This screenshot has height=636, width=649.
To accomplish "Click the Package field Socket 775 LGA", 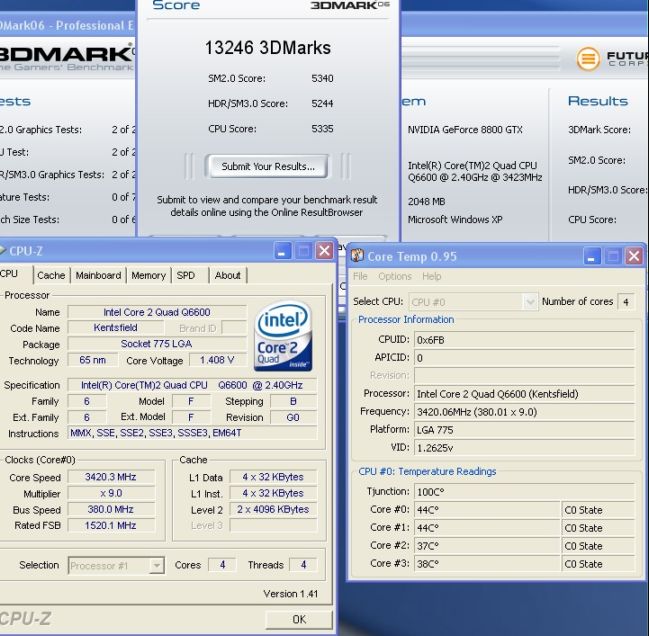I will [x=157, y=344].
